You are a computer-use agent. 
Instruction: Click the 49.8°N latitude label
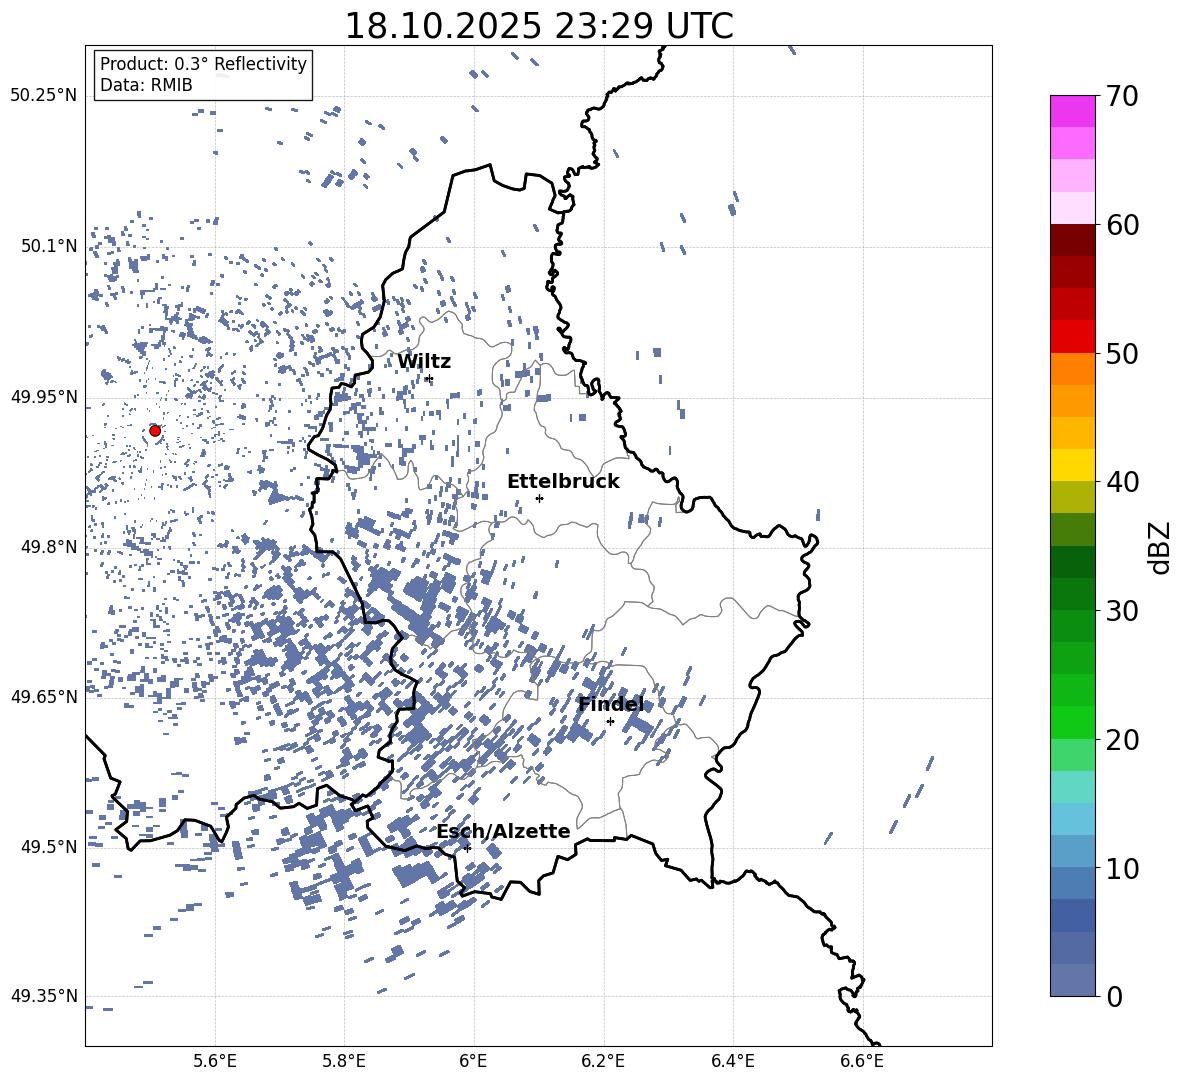coord(48,547)
